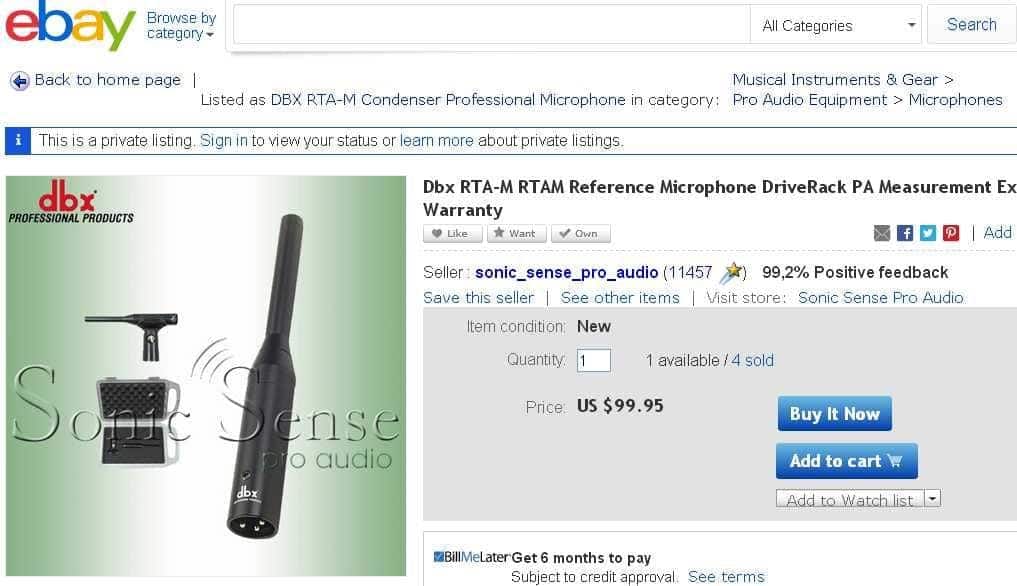Open Microphones category breadcrumb
This screenshot has height=586, width=1017.
(x=955, y=100)
